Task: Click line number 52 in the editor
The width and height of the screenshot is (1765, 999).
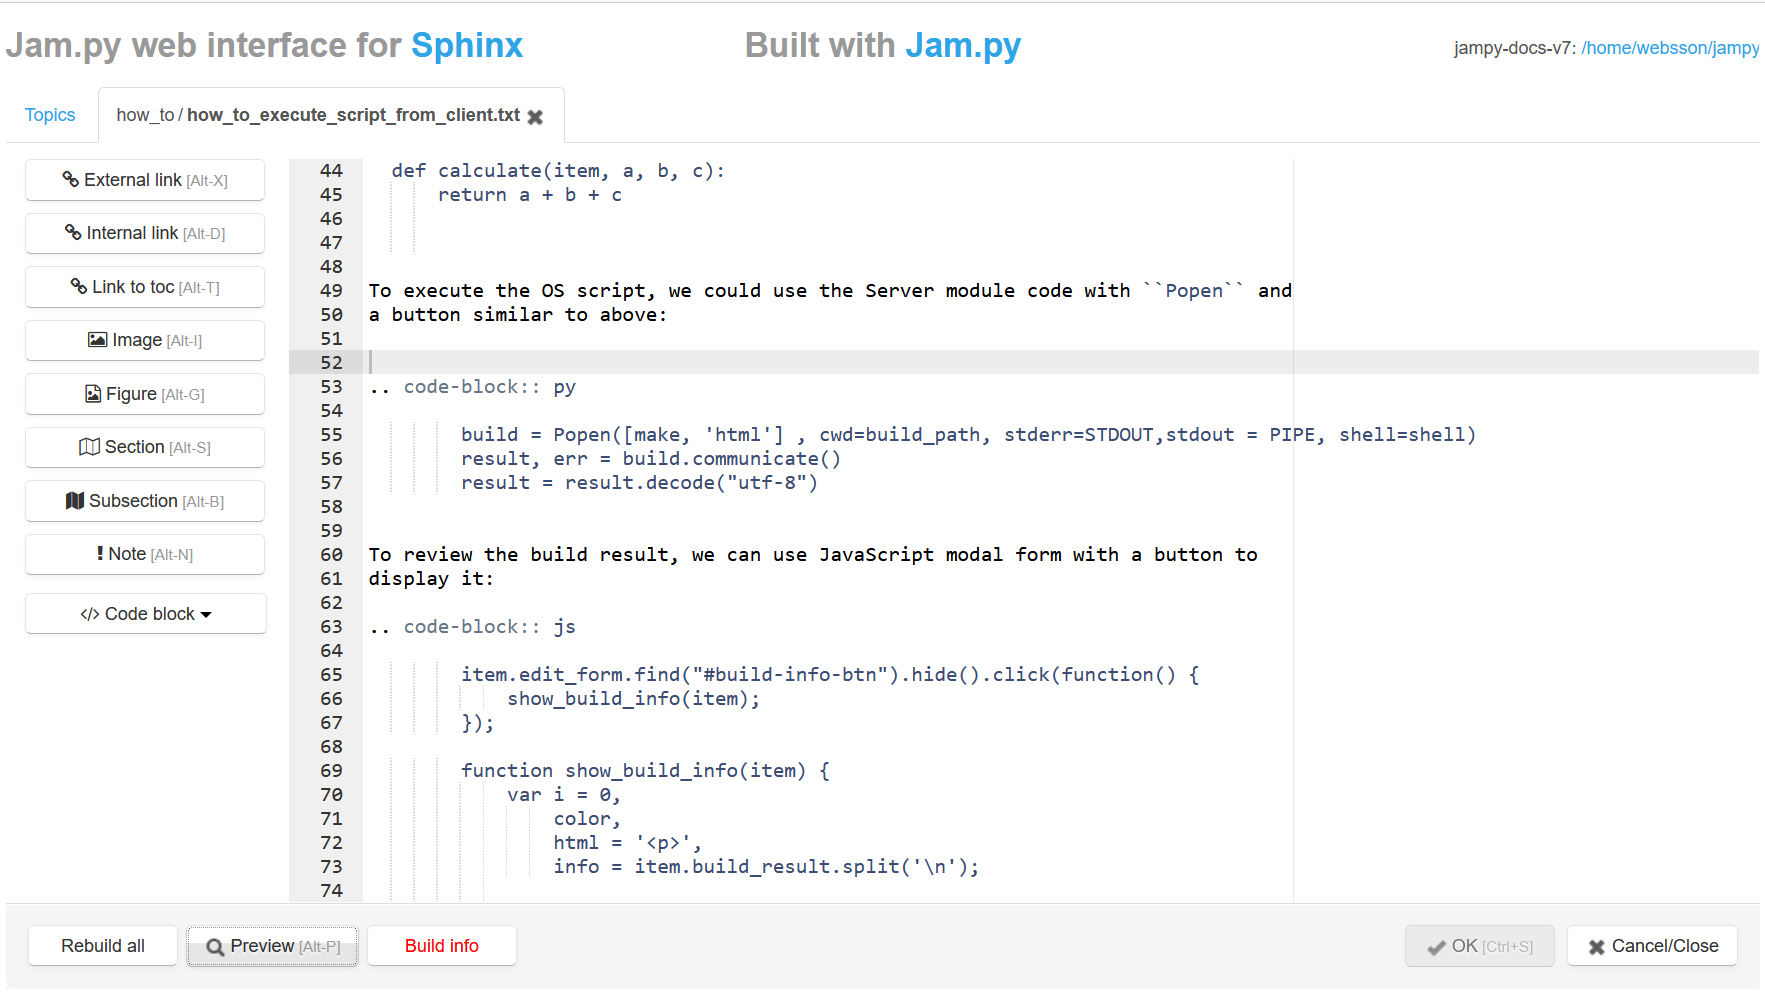Action: (331, 362)
